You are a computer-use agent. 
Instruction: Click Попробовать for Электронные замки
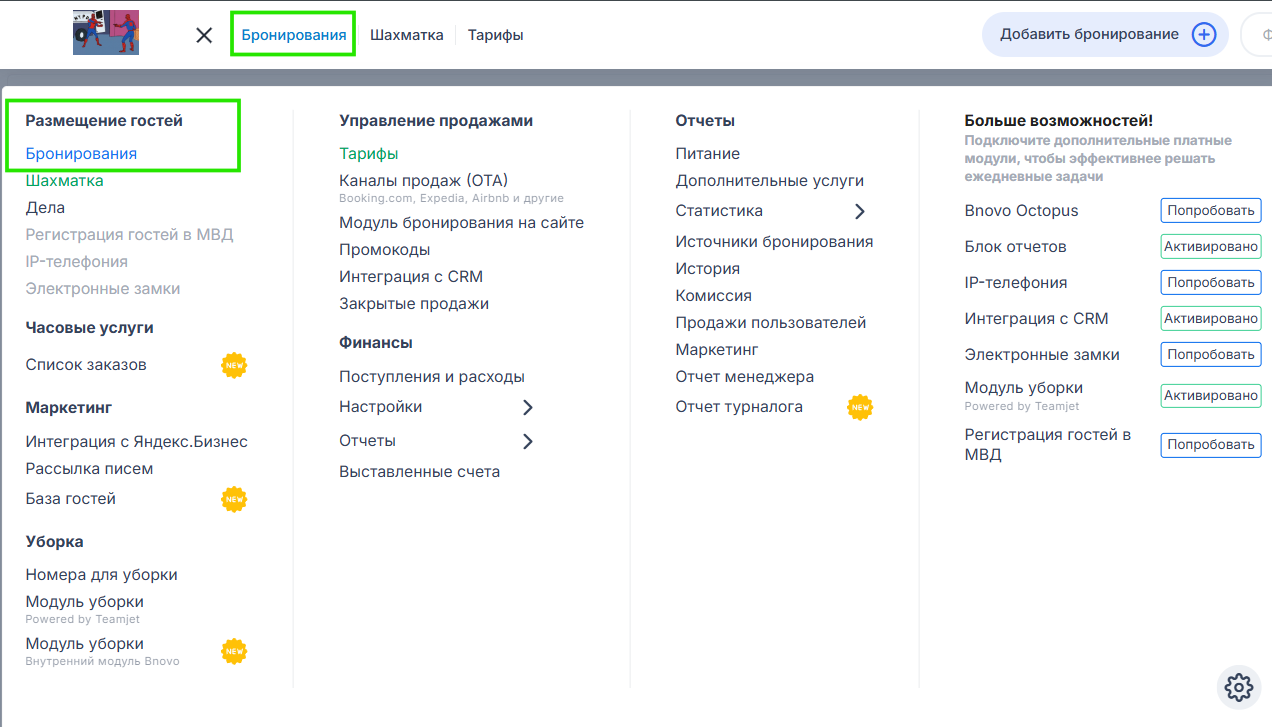[x=1210, y=355]
